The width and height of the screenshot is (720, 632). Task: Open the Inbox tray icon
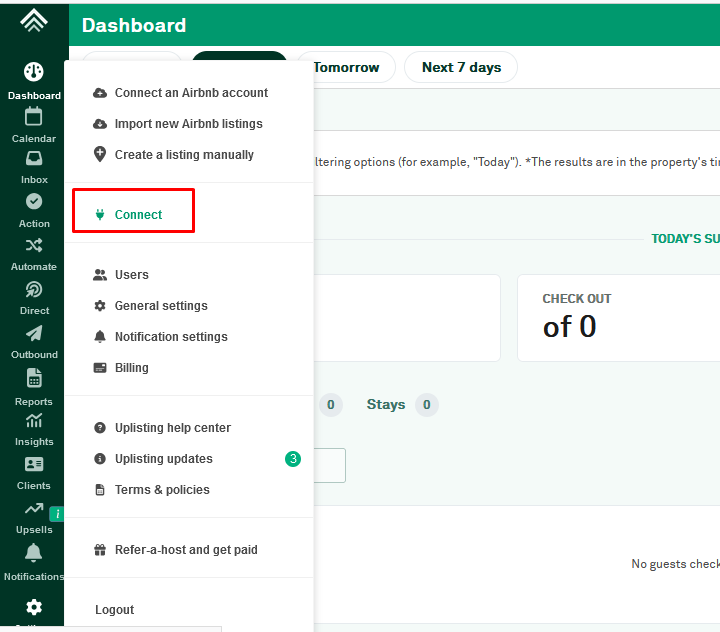(x=34, y=158)
